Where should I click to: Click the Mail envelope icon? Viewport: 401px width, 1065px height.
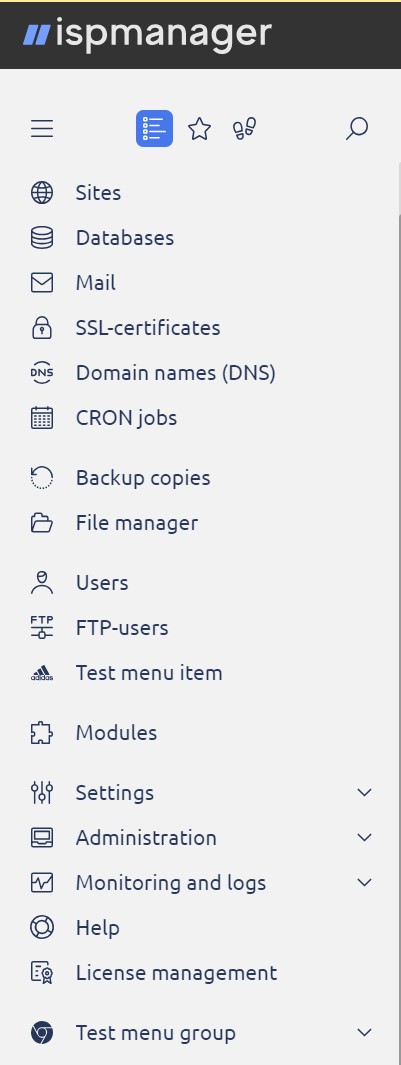click(42, 283)
